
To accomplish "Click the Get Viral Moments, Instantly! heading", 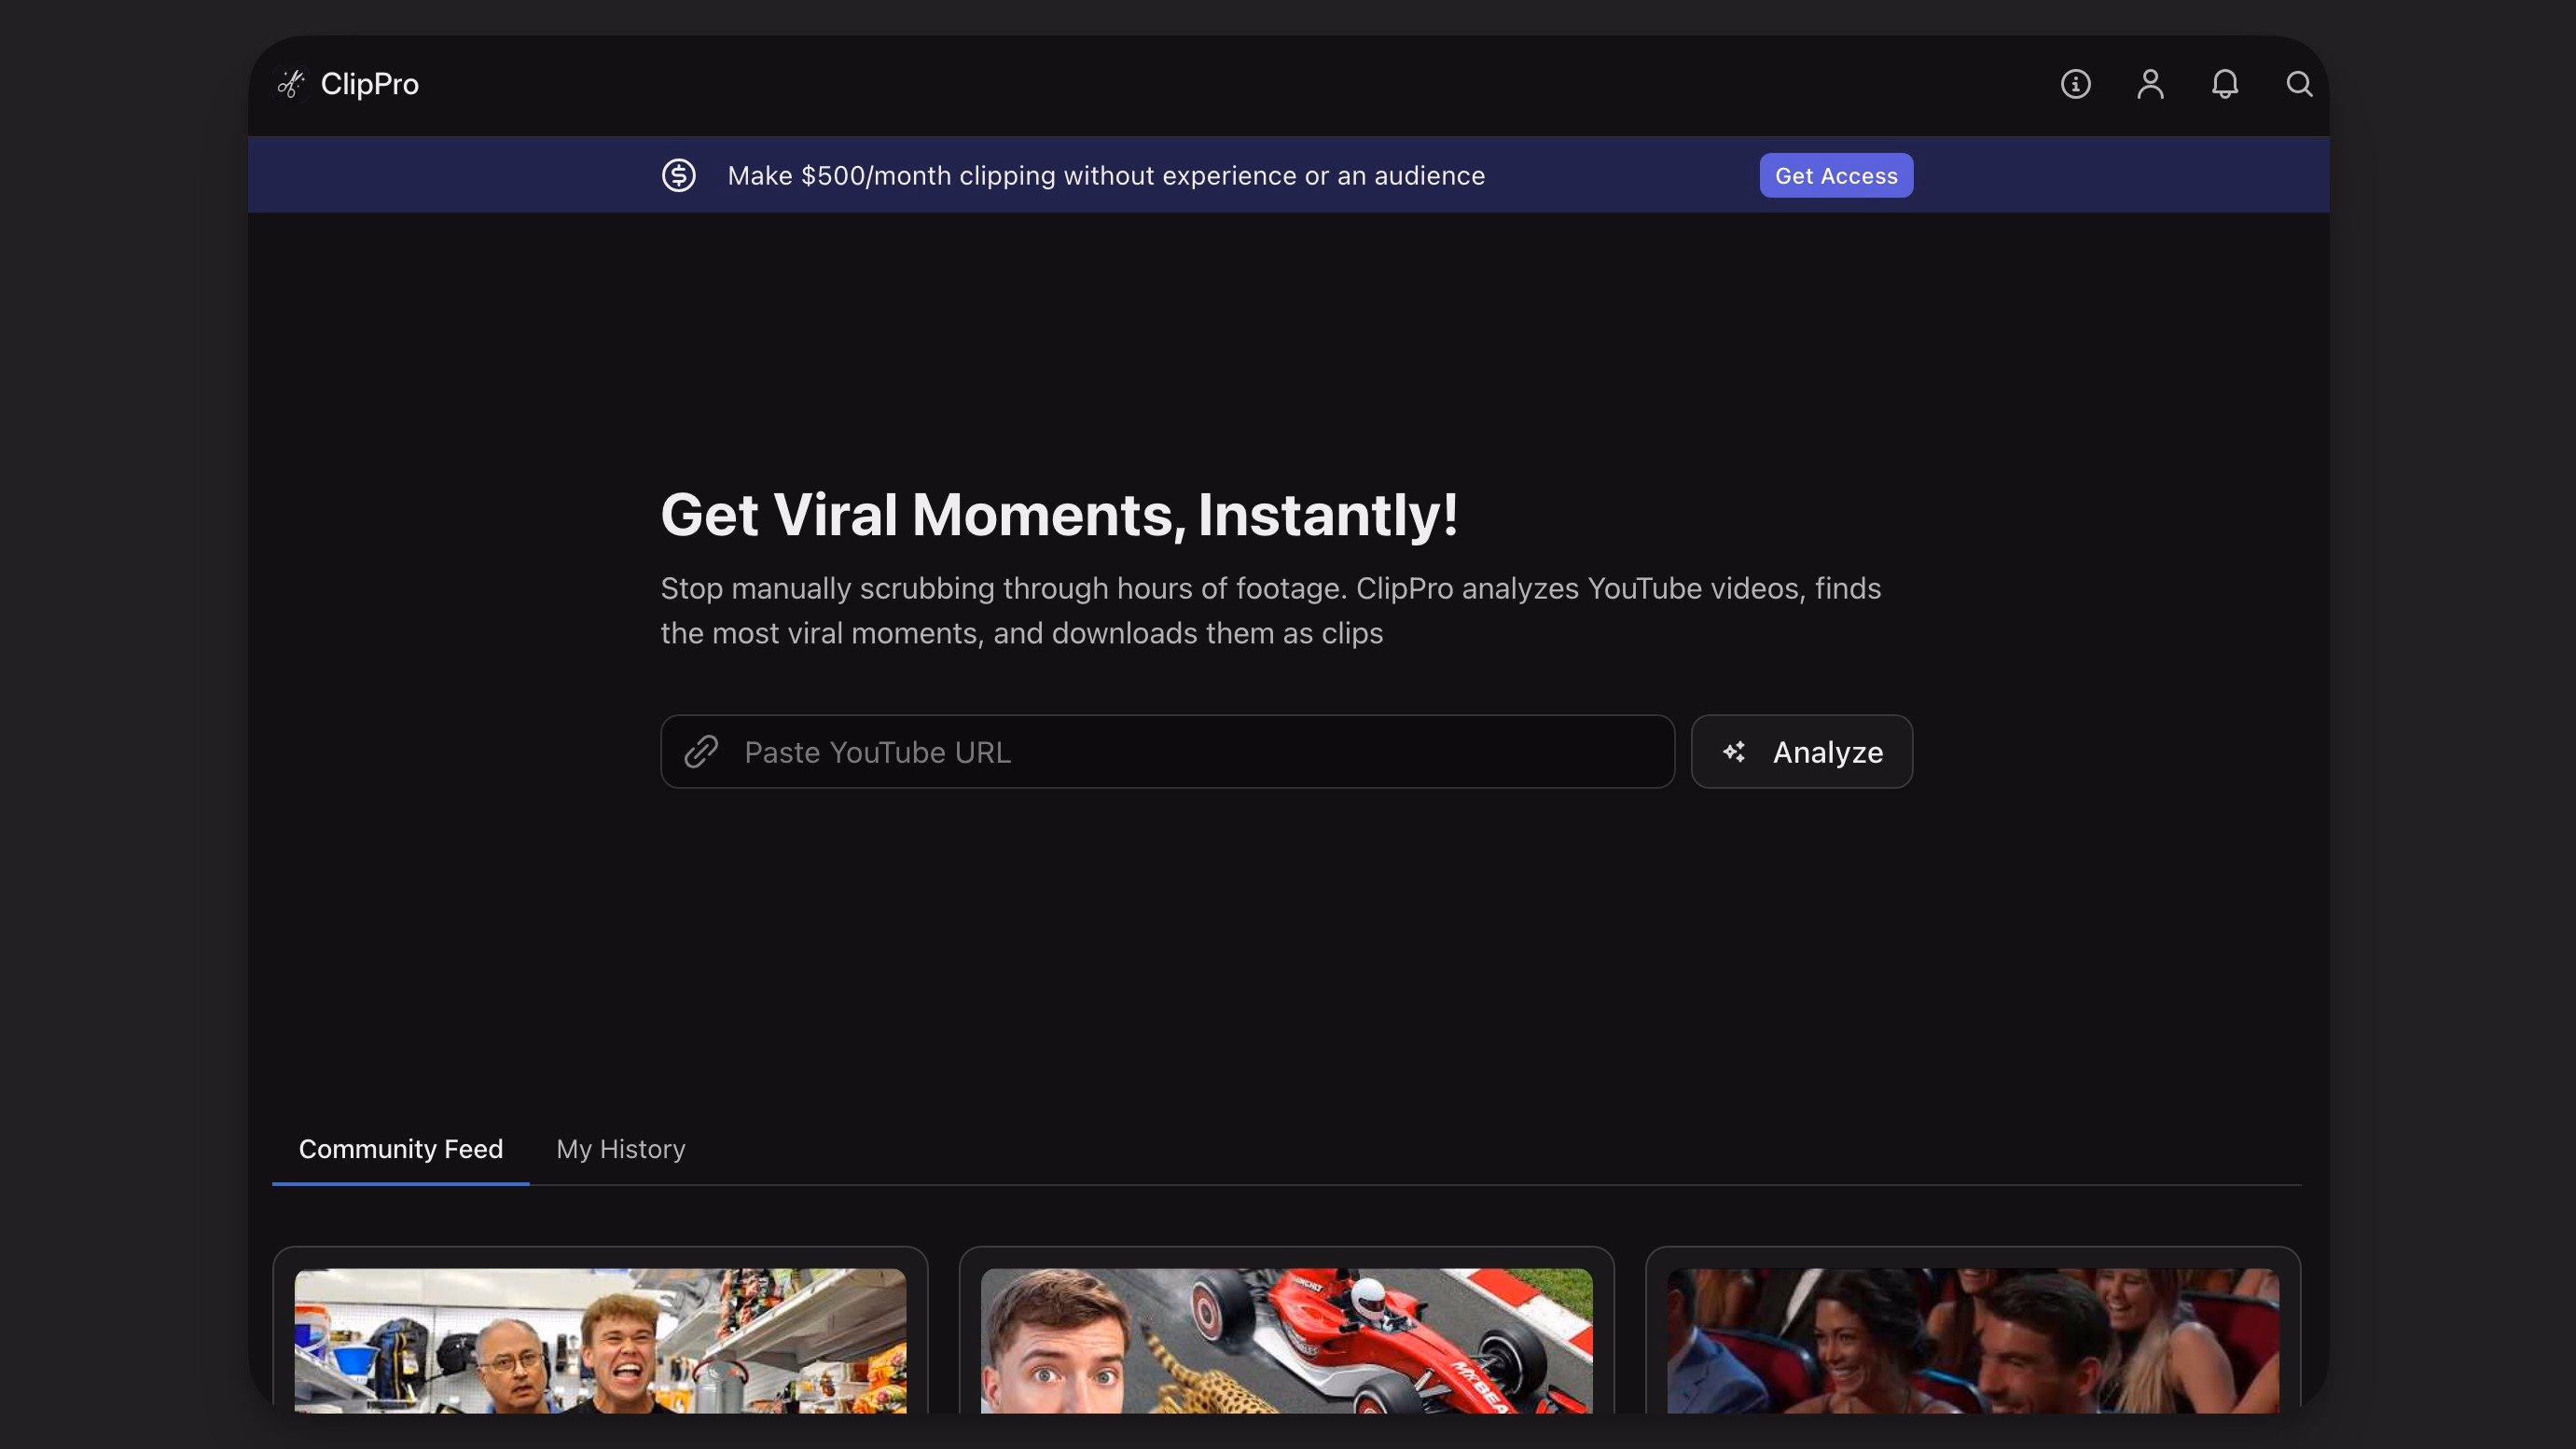I will [1059, 515].
